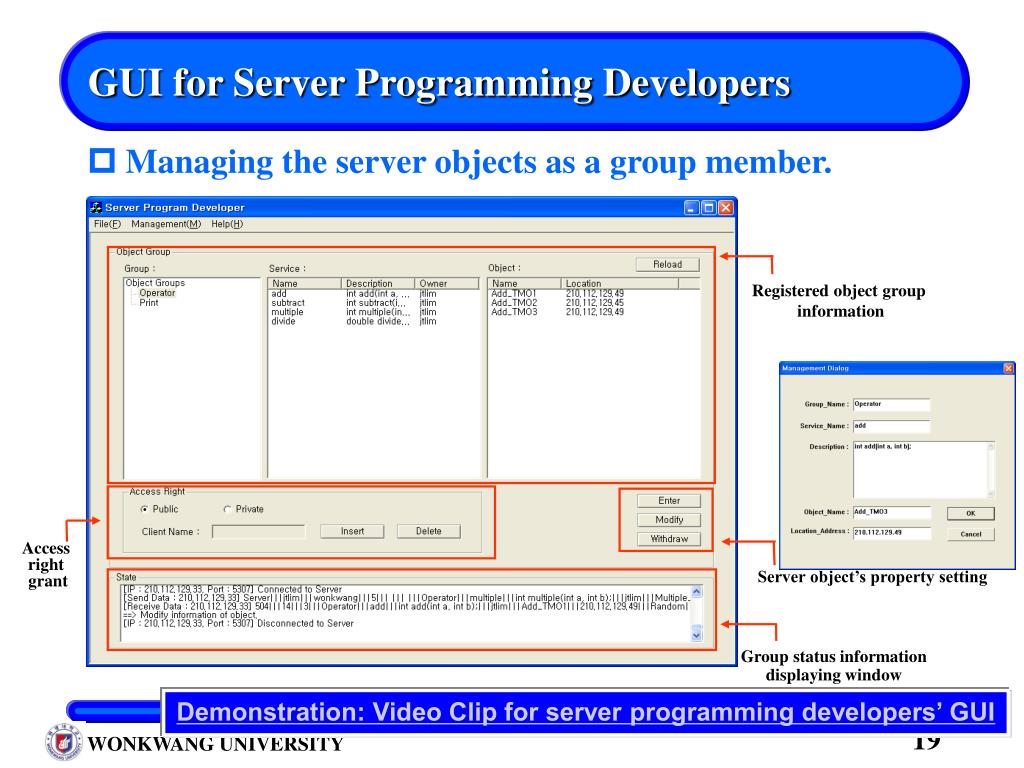Click the Location column header
This screenshot has height=768, width=1024.
click(x=620, y=283)
